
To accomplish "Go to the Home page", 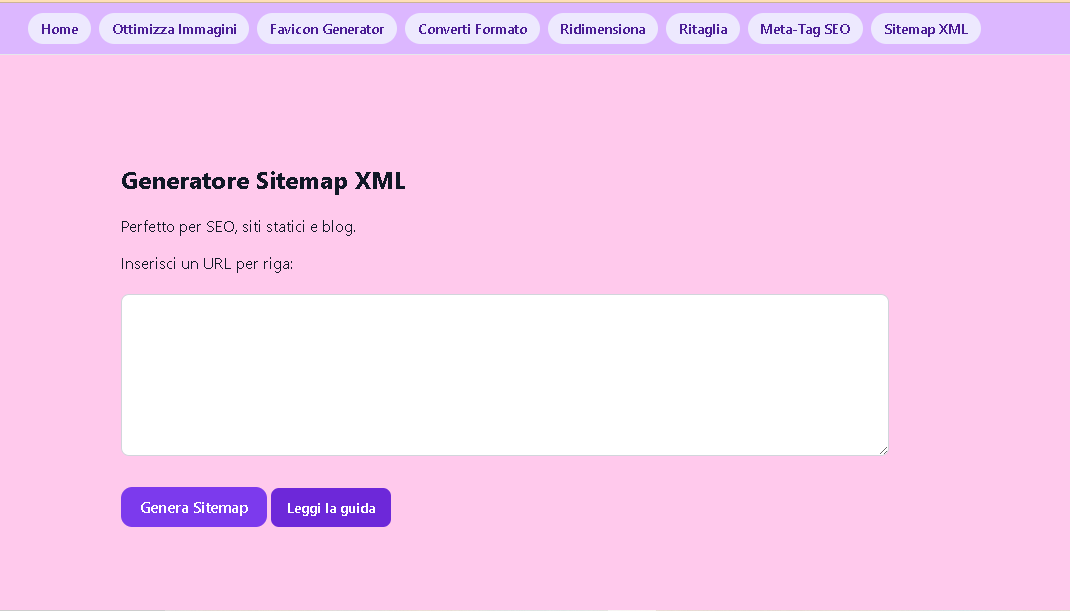I will pos(59,29).
